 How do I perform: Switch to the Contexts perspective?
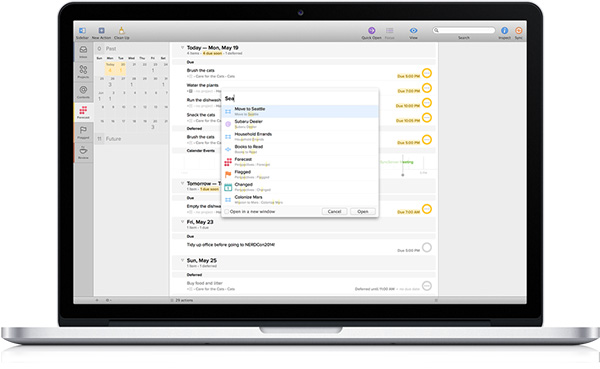[x=83, y=92]
